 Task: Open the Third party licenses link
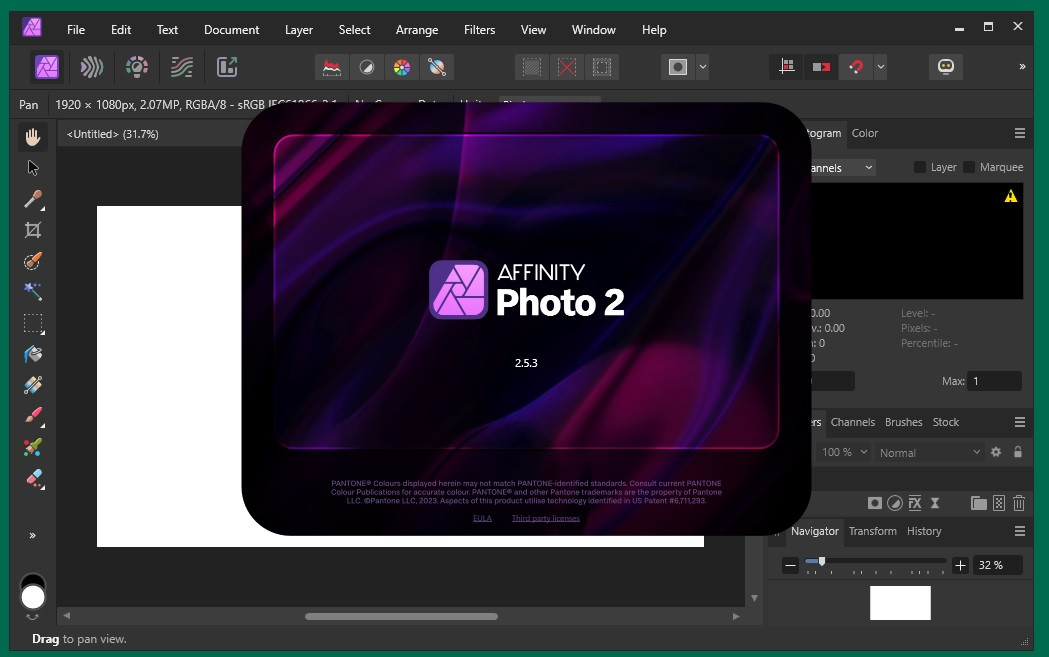click(x=546, y=519)
